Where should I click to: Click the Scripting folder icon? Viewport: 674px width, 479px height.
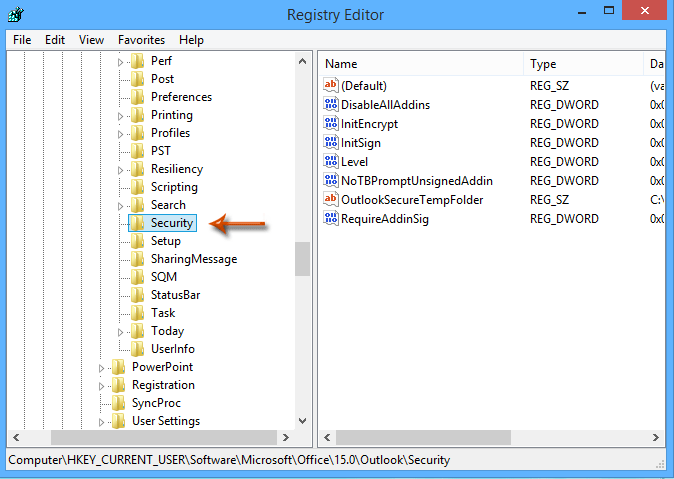[x=138, y=187]
